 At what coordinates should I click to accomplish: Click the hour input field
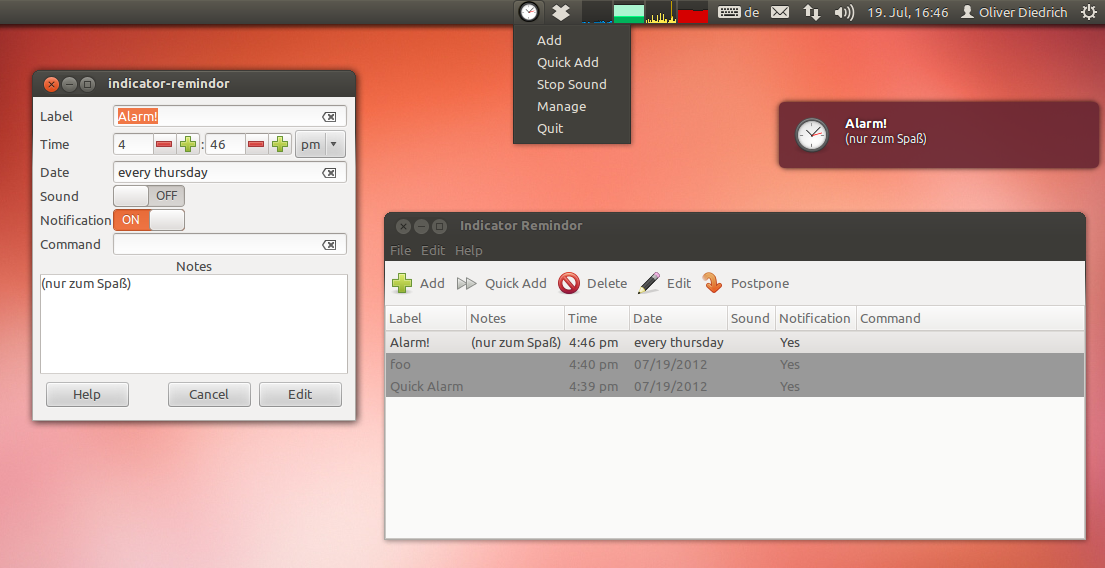click(x=134, y=144)
